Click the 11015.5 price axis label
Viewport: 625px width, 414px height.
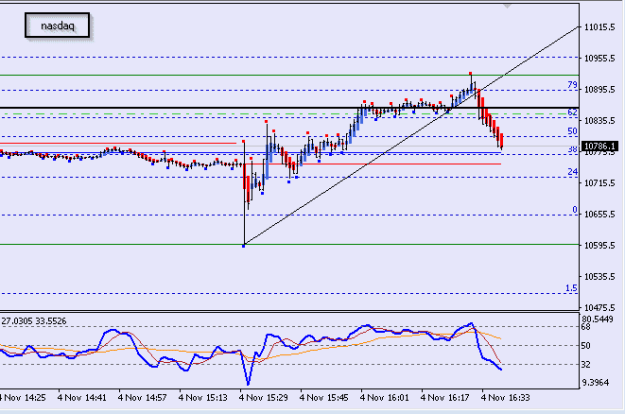click(x=599, y=27)
